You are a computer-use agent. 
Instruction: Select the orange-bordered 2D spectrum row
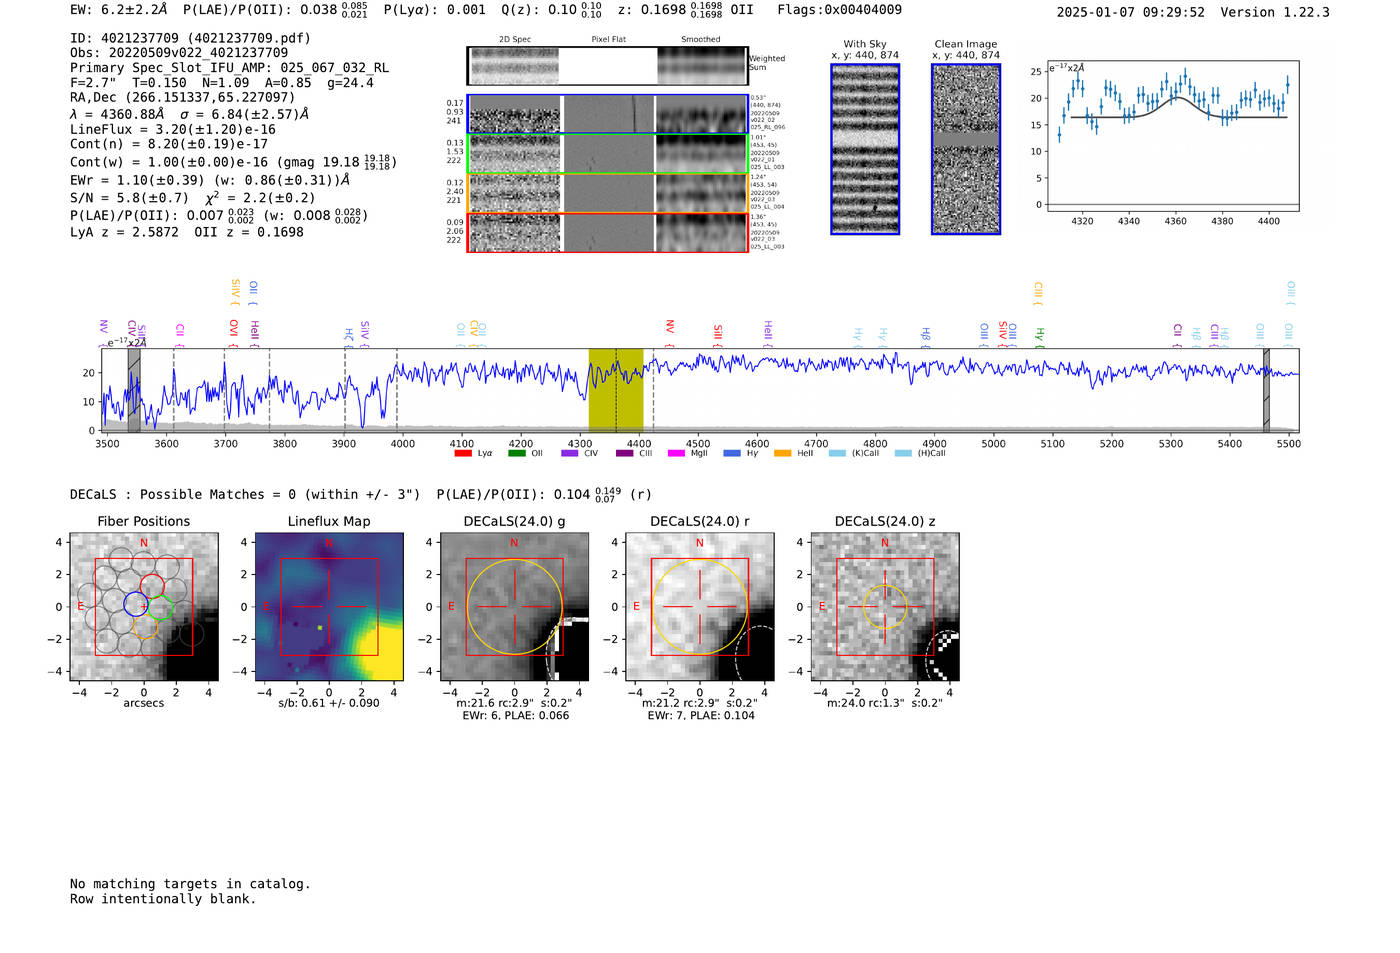pos(608,192)
